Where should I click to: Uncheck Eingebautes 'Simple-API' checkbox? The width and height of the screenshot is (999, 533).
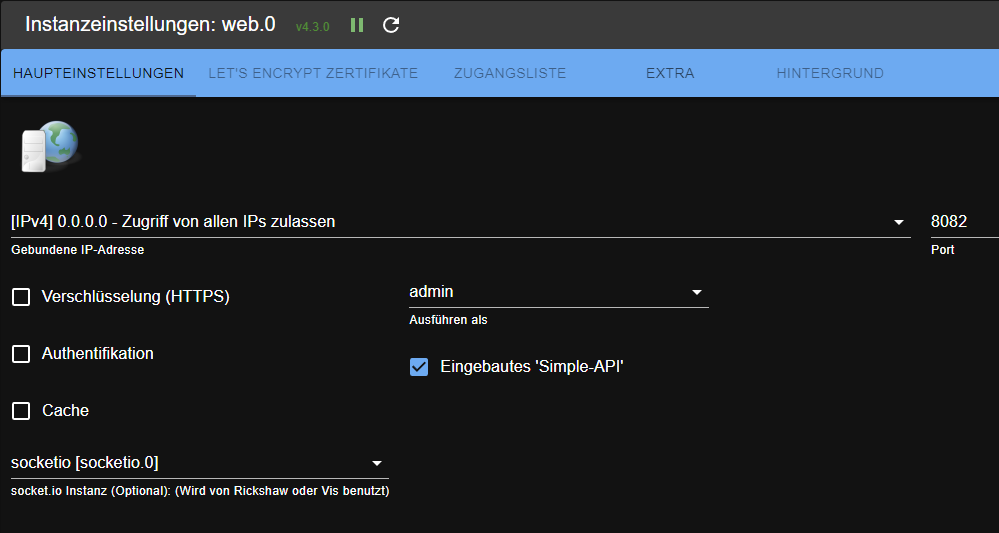coord(419,367)
